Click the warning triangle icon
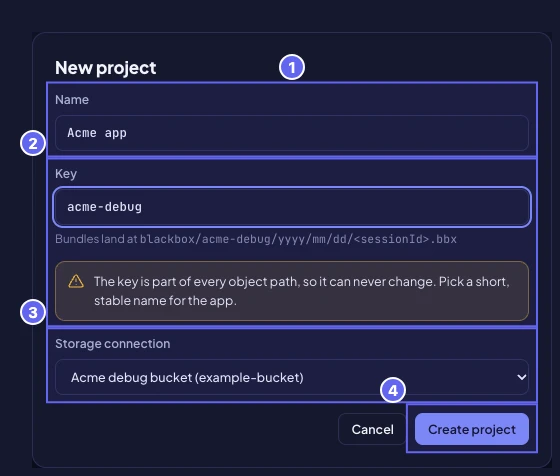This screenshot has height=476, width=560. 76,281
